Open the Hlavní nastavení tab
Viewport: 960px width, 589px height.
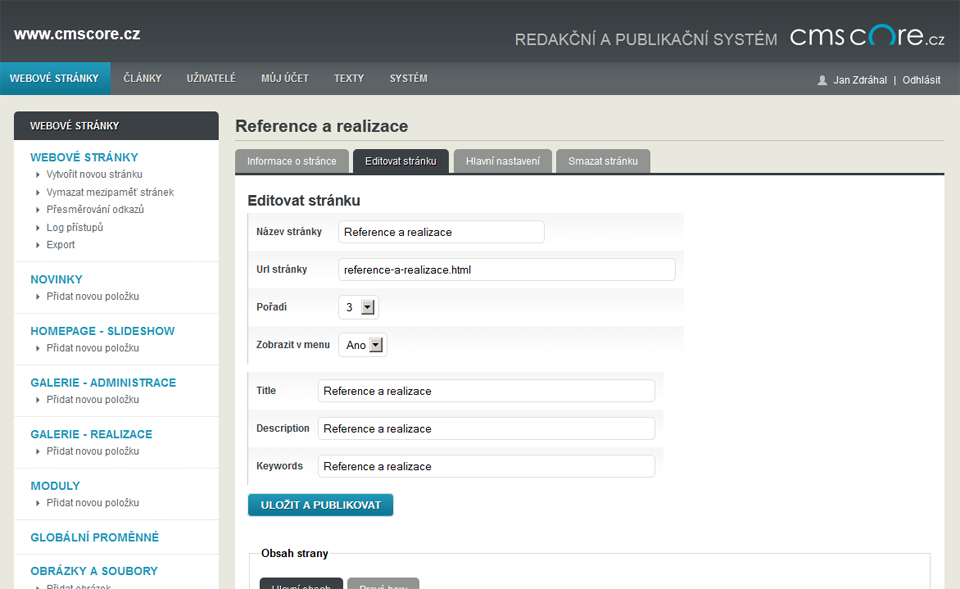(x=503, y=161)
